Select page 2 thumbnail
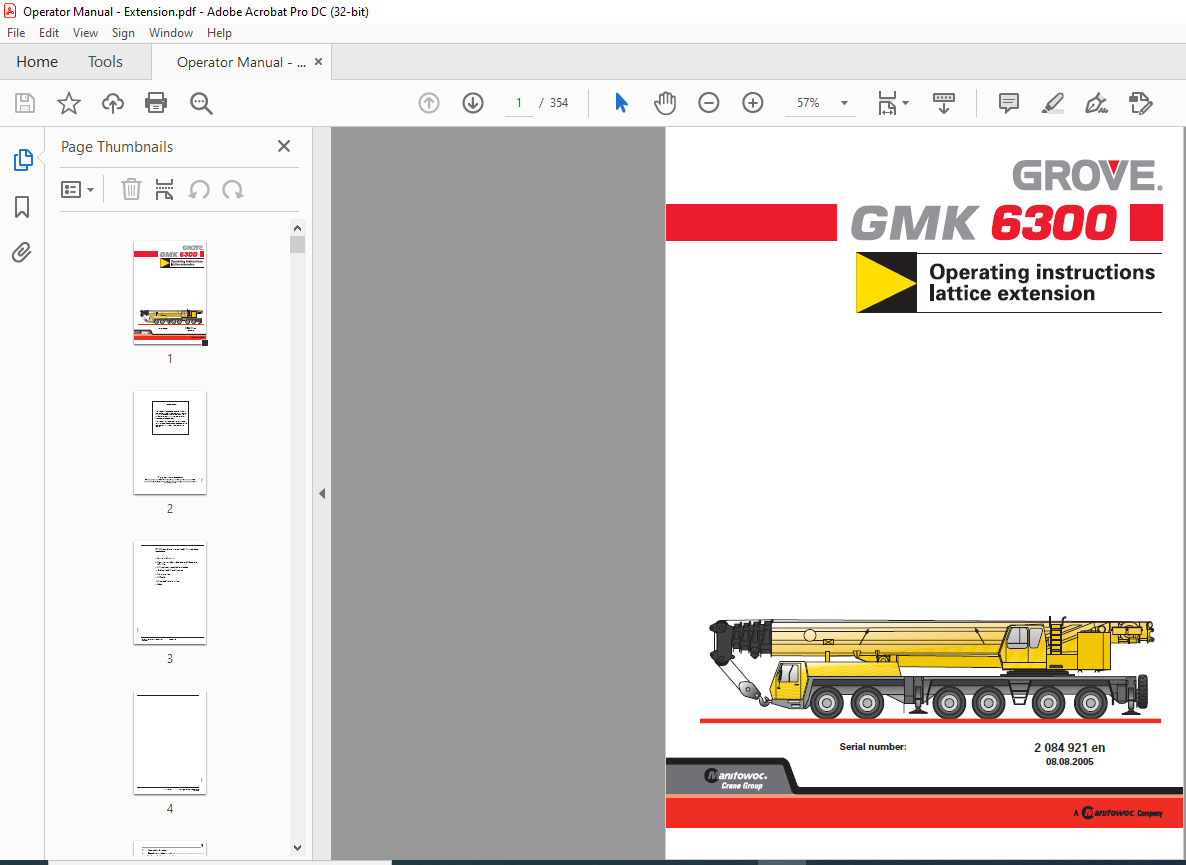This screenshot has height=865, width=1186. [x=169, y=442]
